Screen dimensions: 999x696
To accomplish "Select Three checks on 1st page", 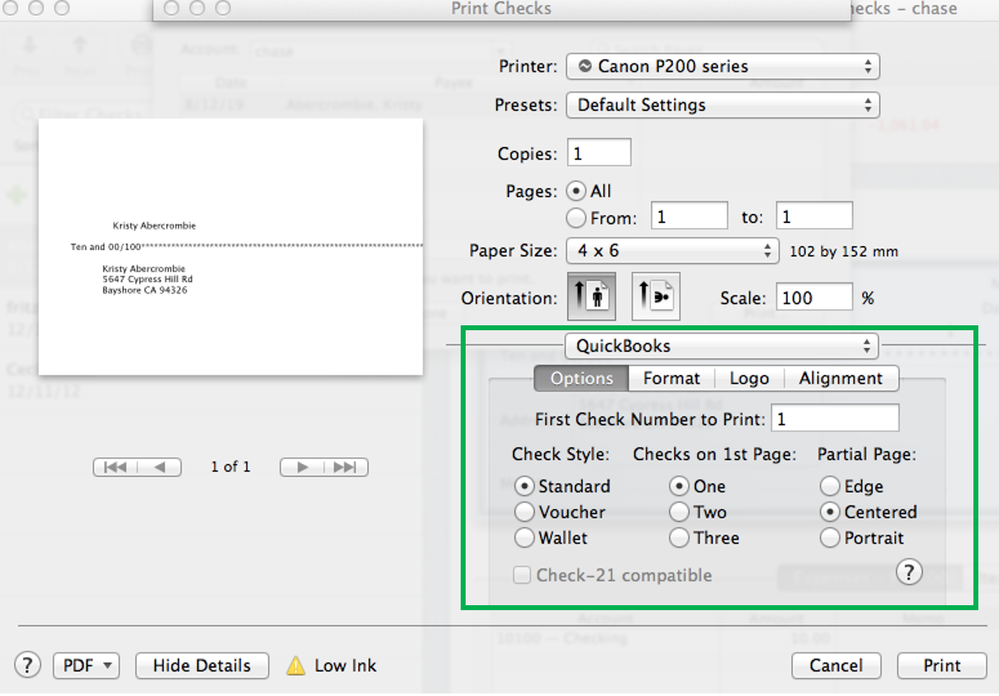I will pyautogui.click(x=679, y=538).
